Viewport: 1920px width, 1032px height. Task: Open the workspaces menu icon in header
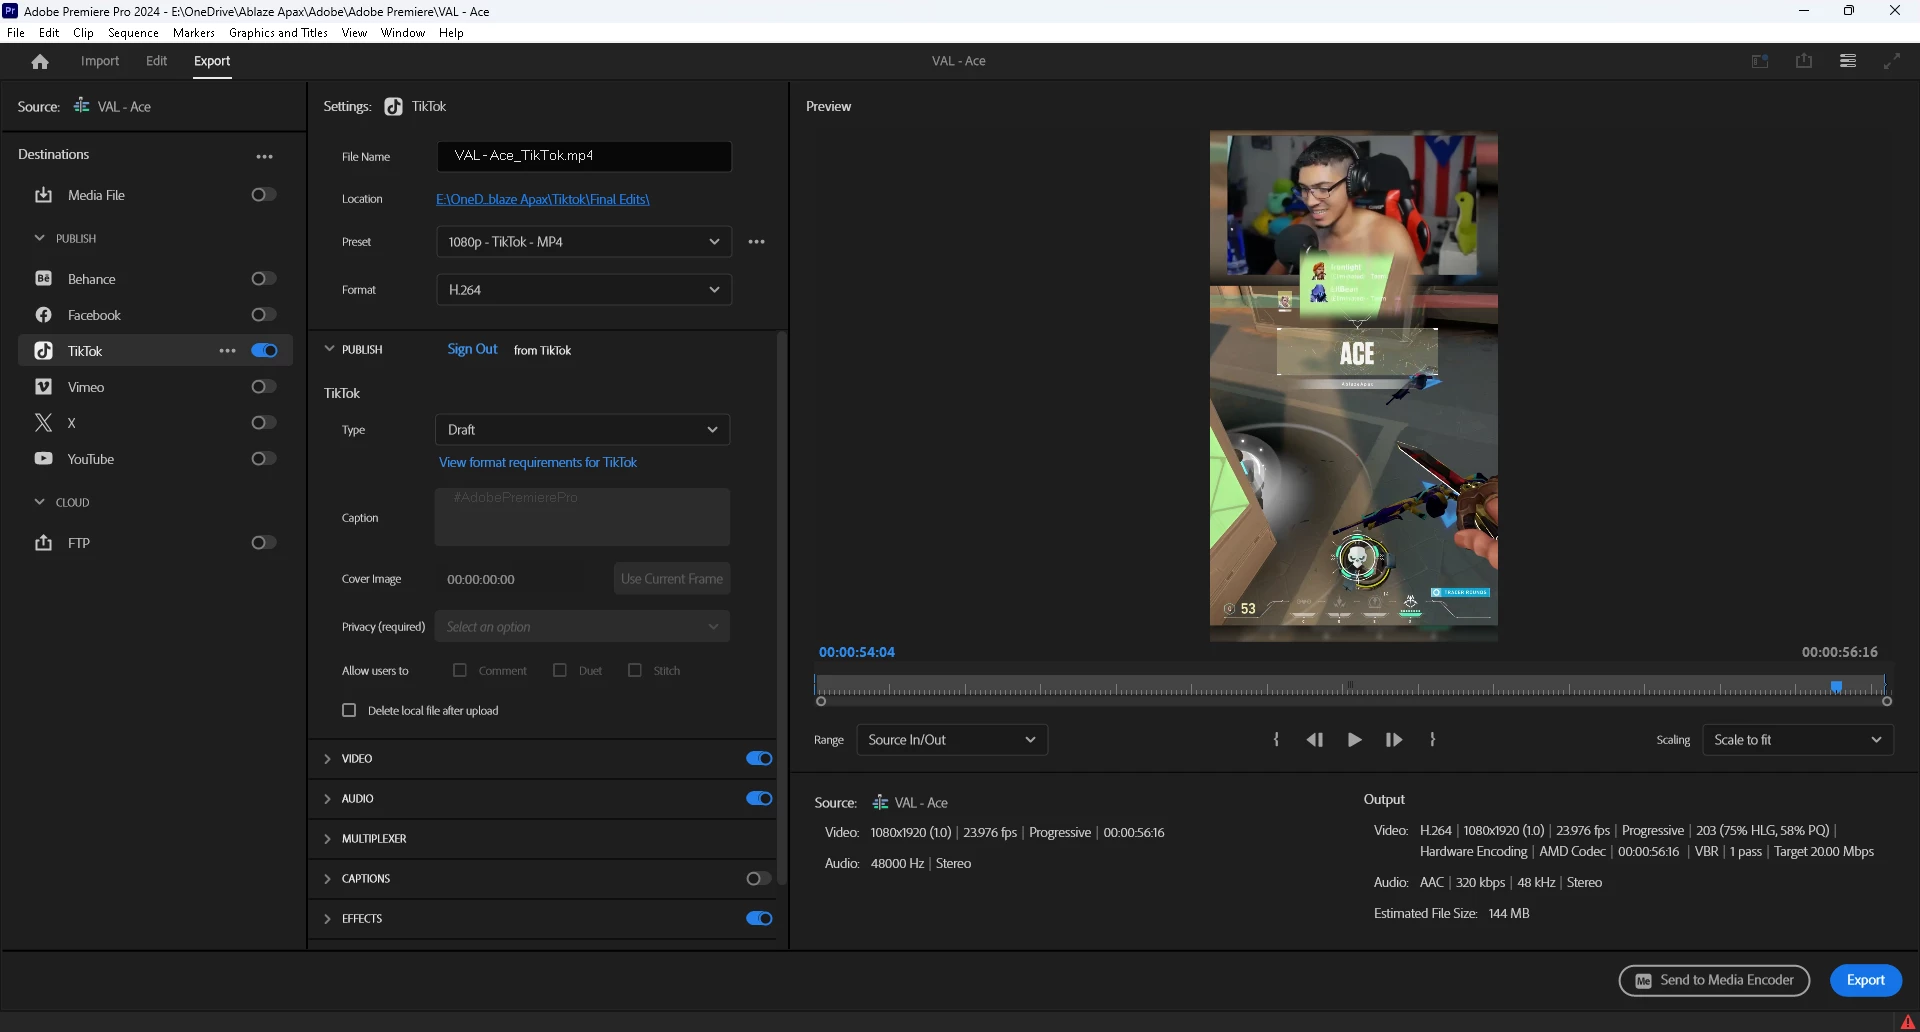click(1848, 61)
